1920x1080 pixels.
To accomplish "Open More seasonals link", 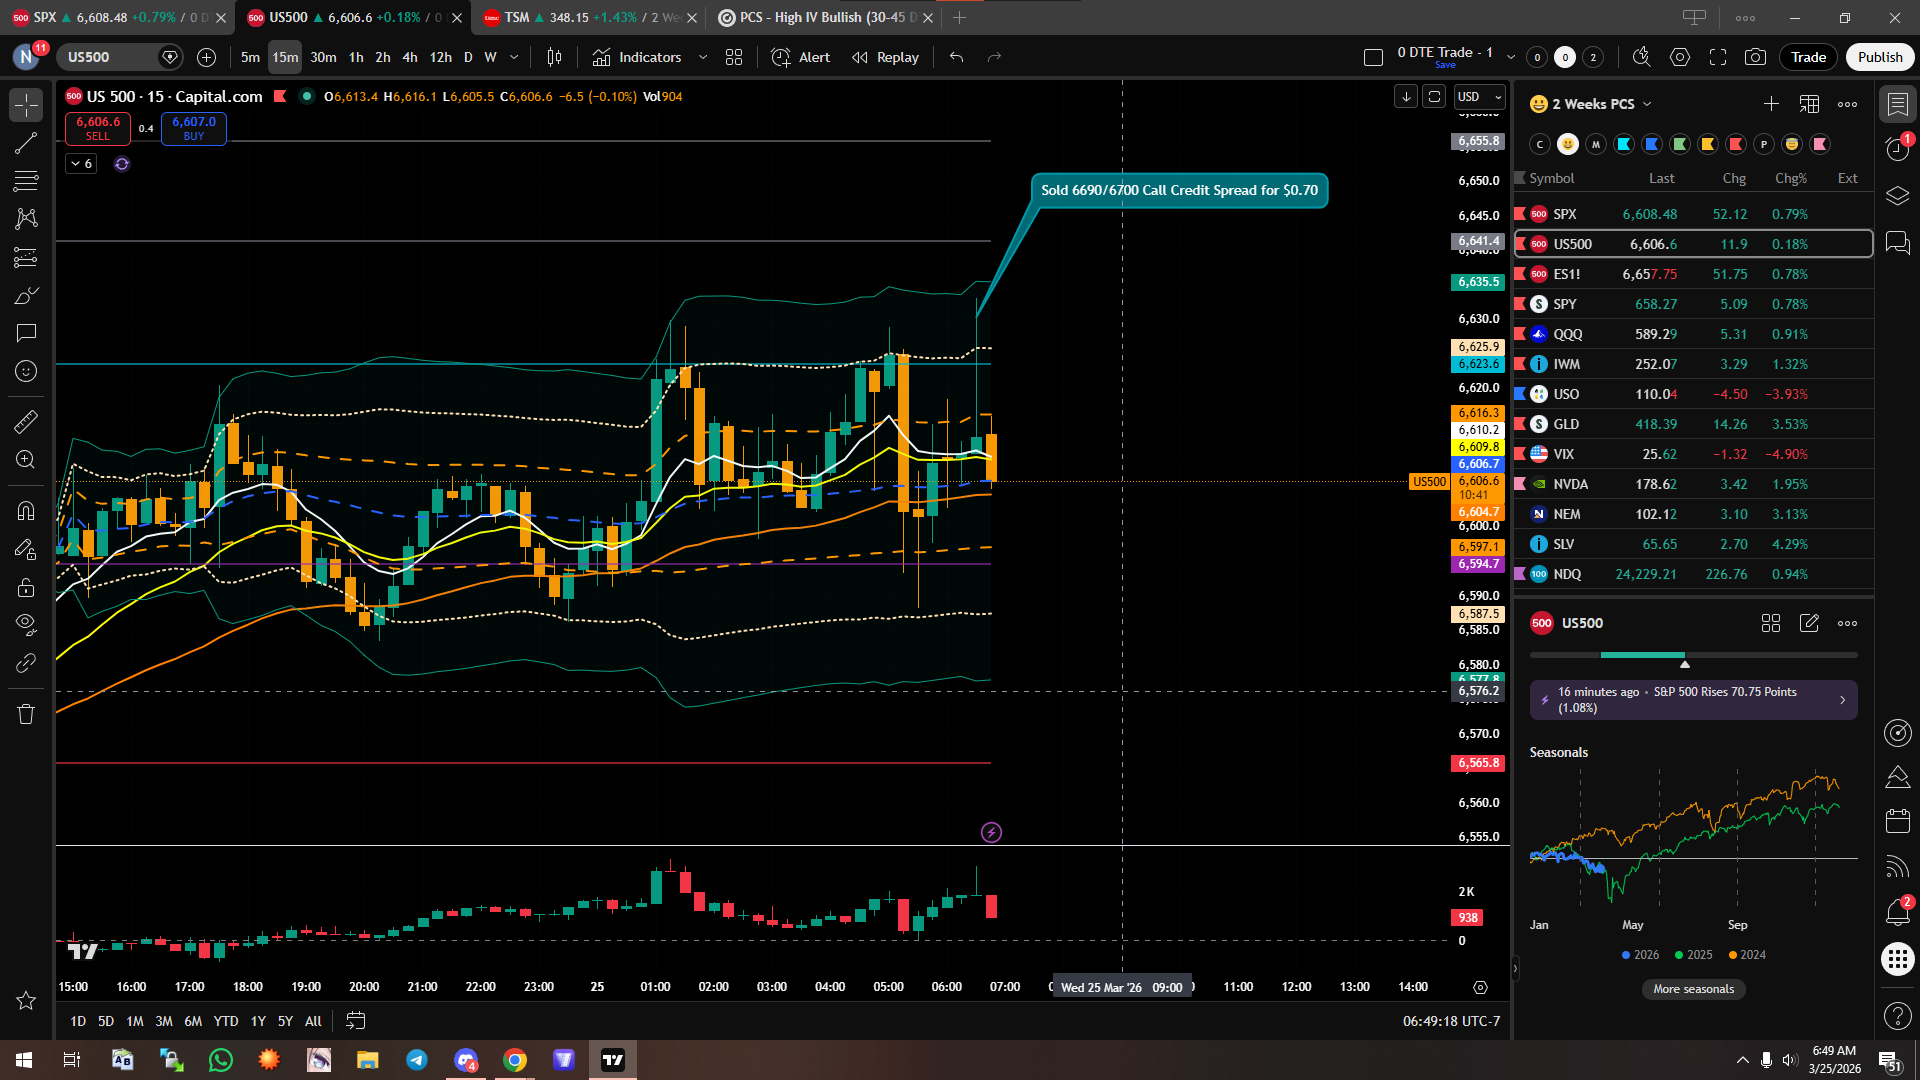I will tap(1693, 989).
